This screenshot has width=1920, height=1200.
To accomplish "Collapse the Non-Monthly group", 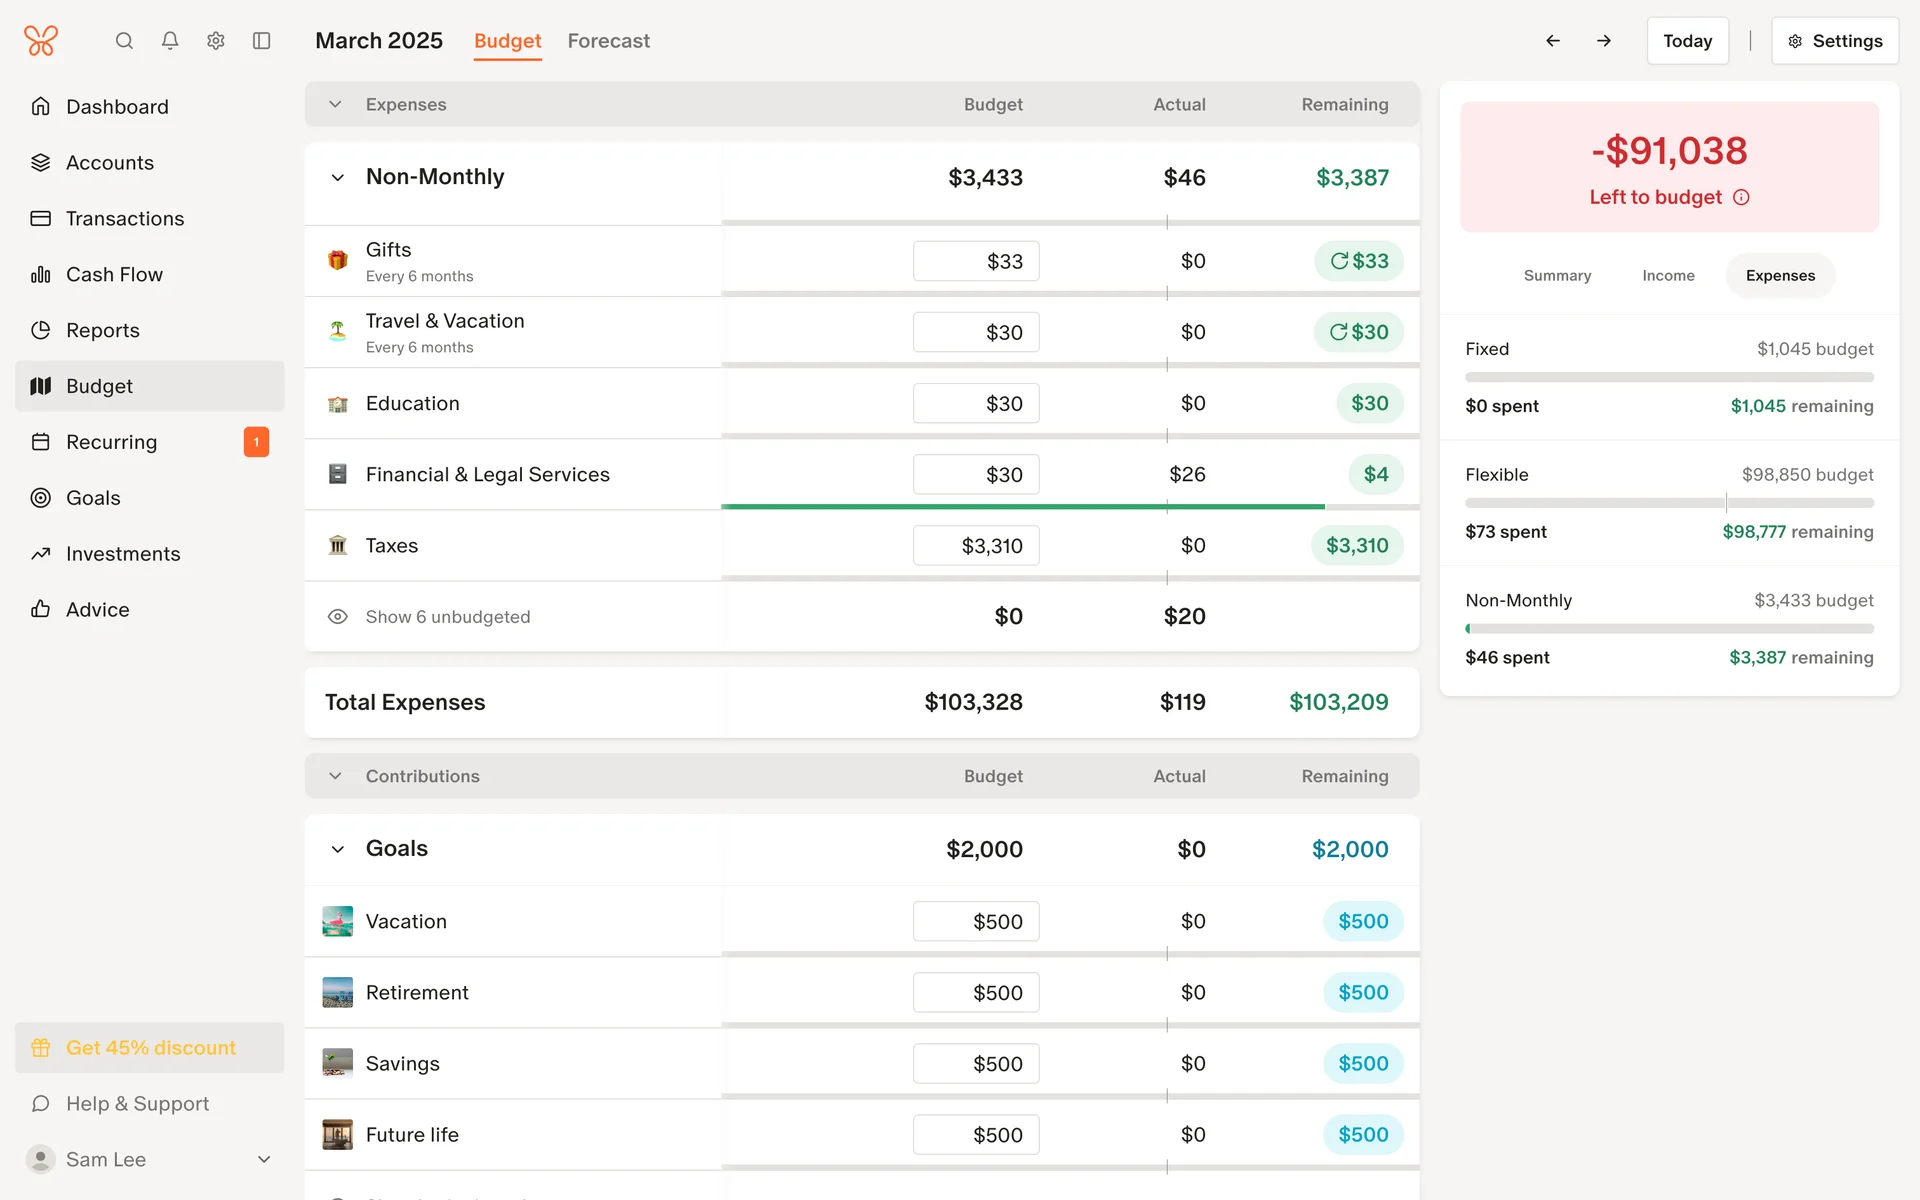I will pyautogui.click(x=338, y=178).
